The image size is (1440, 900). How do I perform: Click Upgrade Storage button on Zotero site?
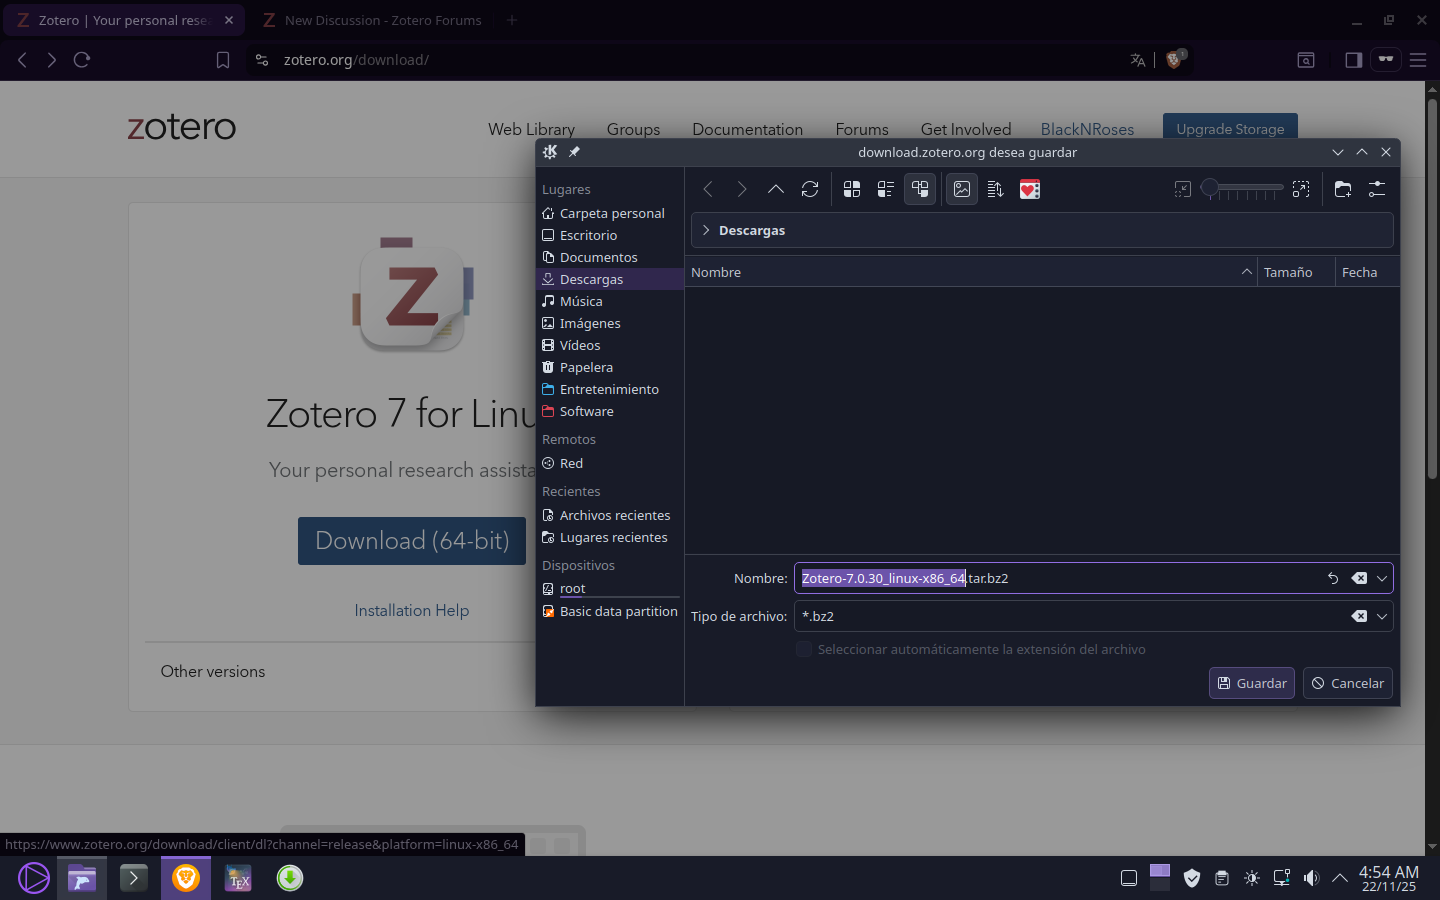pyautogui.click(x=1230, y=128)
